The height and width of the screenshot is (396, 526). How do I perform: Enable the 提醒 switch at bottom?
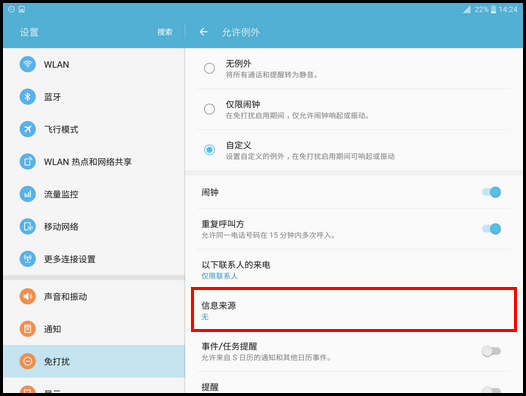pos(491,390)
